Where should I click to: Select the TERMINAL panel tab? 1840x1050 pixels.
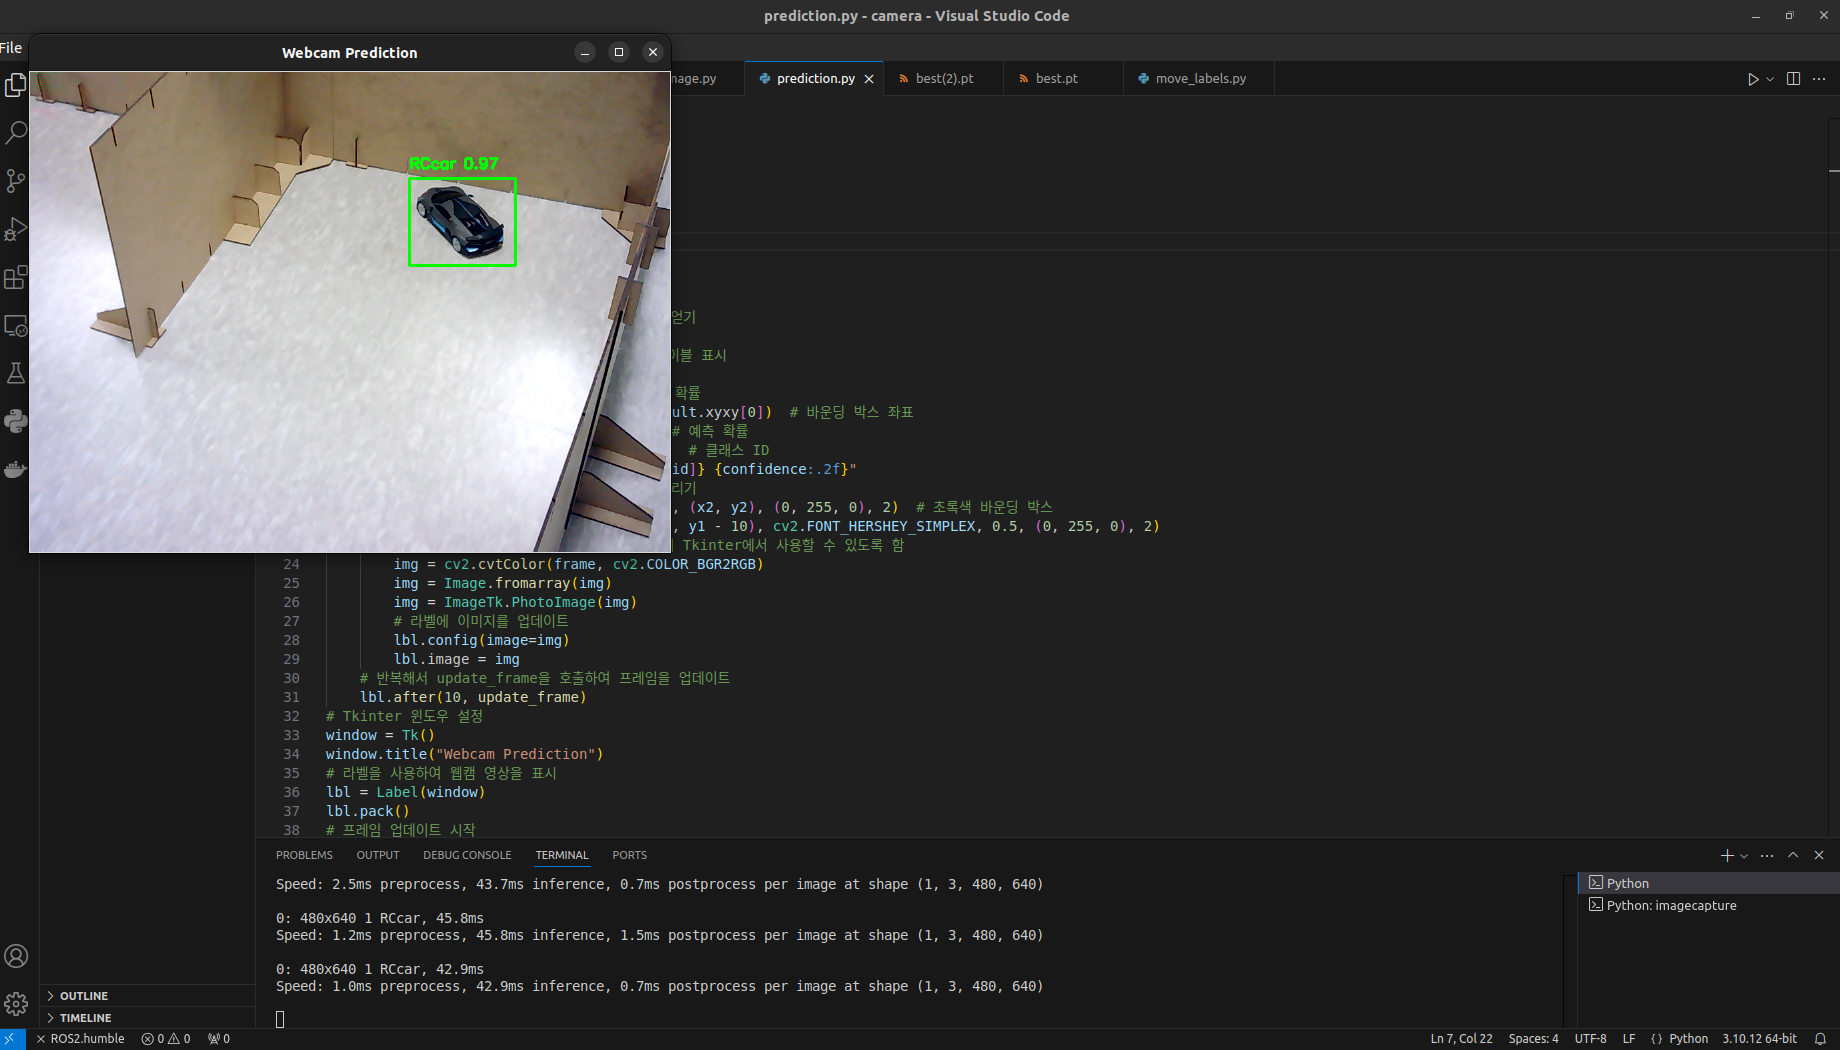tap(562, 855)
